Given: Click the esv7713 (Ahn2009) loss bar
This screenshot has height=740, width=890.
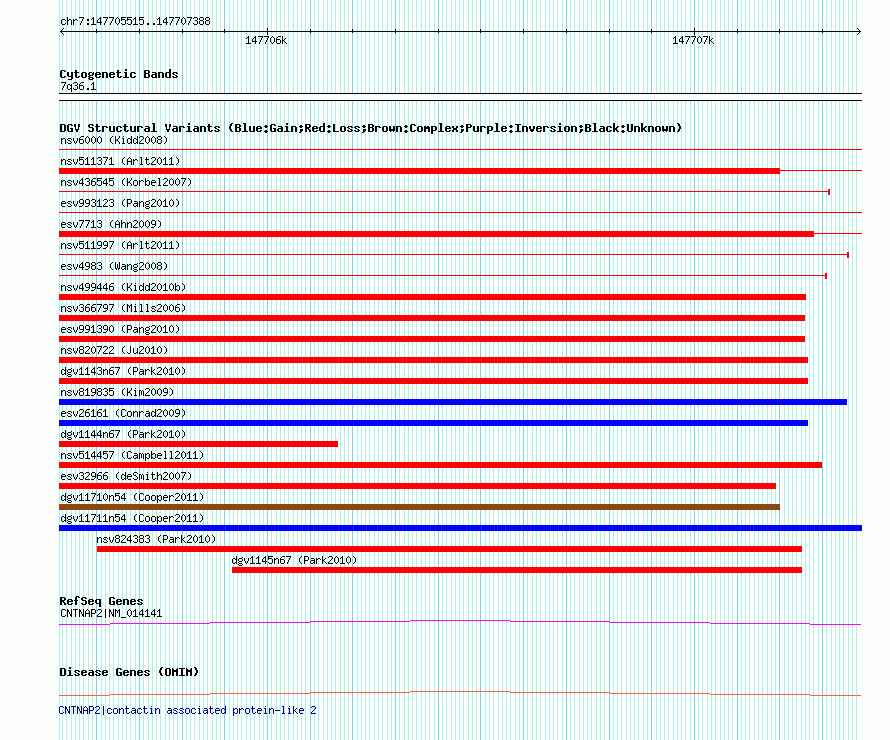Looking at the screenshot, I should (x=436, y=234).
